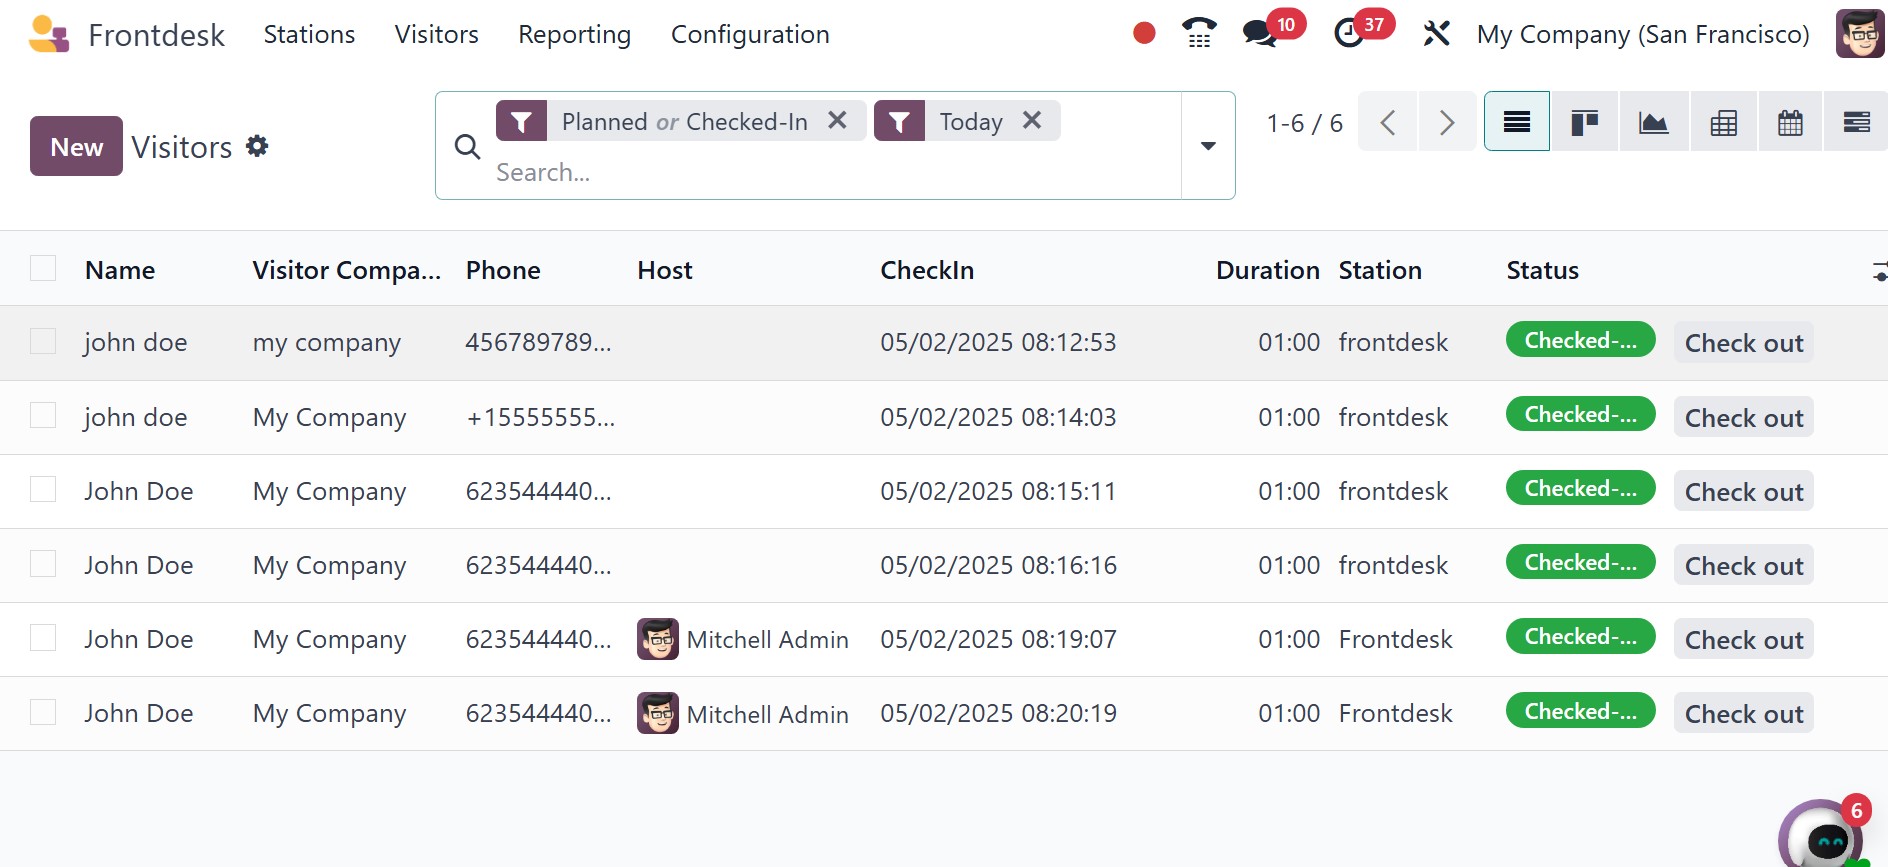This screenshot has height=867, width=1888.
Task: Click the debug tools wrench icon
Action: (1436, 34)
